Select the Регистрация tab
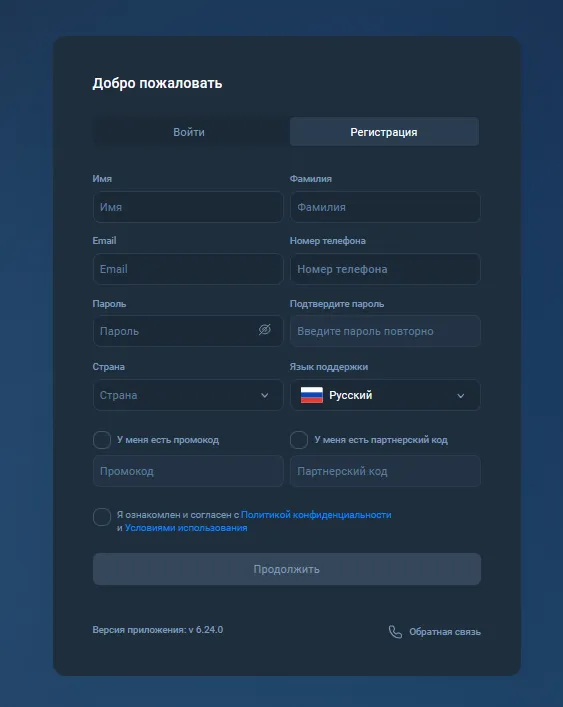 click(x=384, y=132)
